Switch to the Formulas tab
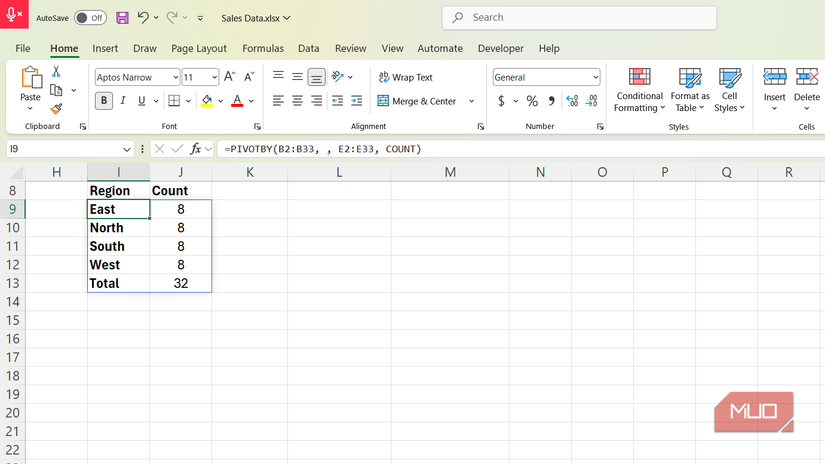 [263, 48]
